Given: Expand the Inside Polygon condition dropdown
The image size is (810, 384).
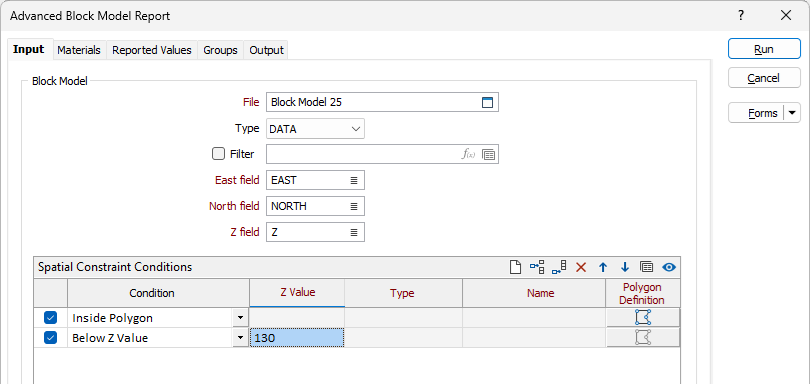Looking at the screenshot, I should [x=240, y=317].
